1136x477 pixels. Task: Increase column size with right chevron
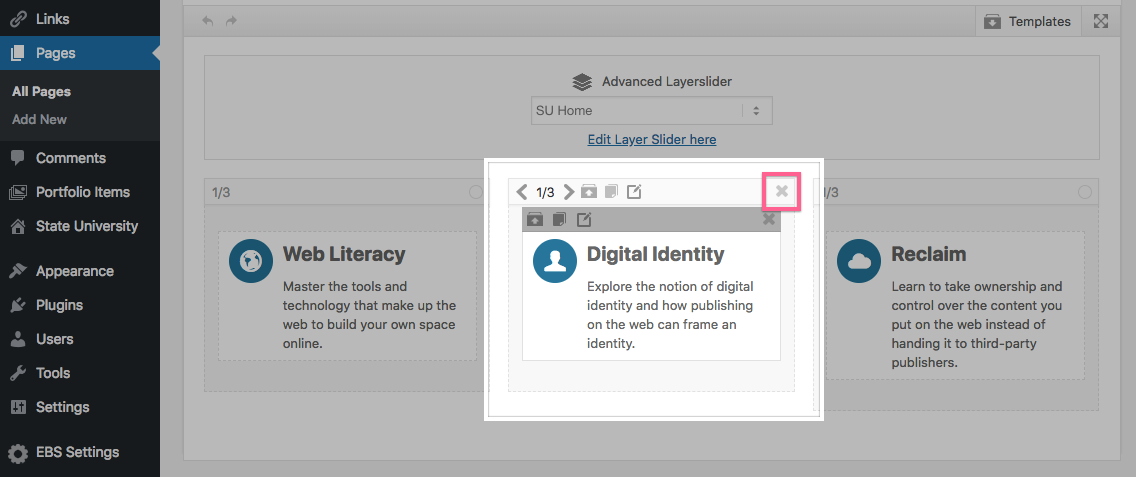tap(569, 191)
